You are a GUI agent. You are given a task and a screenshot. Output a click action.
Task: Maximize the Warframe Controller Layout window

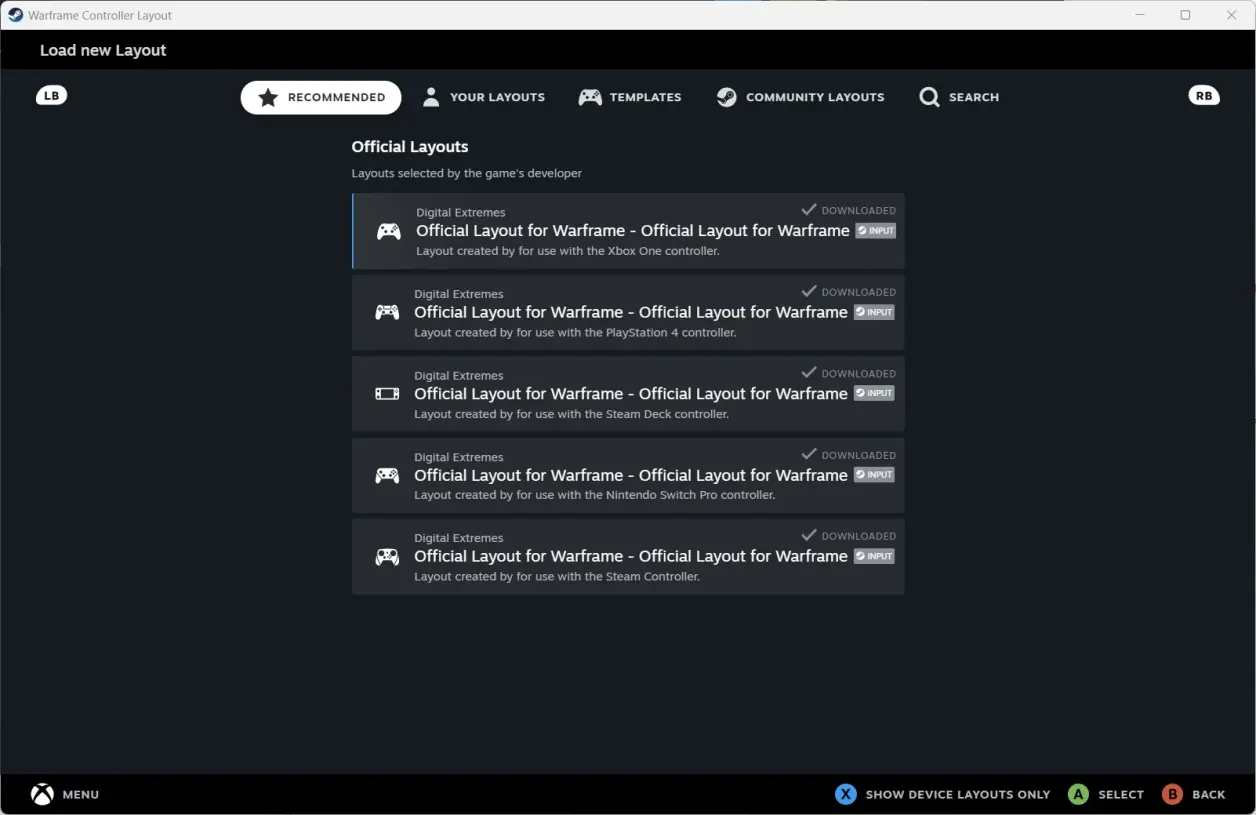coord(1185,15)
